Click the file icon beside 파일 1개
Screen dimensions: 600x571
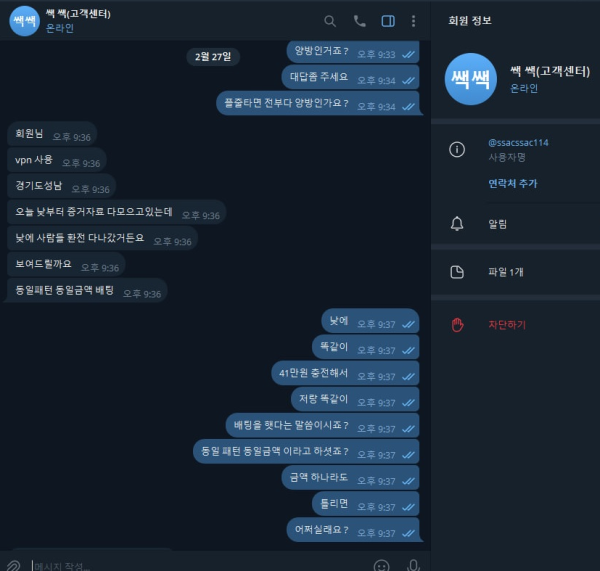(x=457, y=272)
